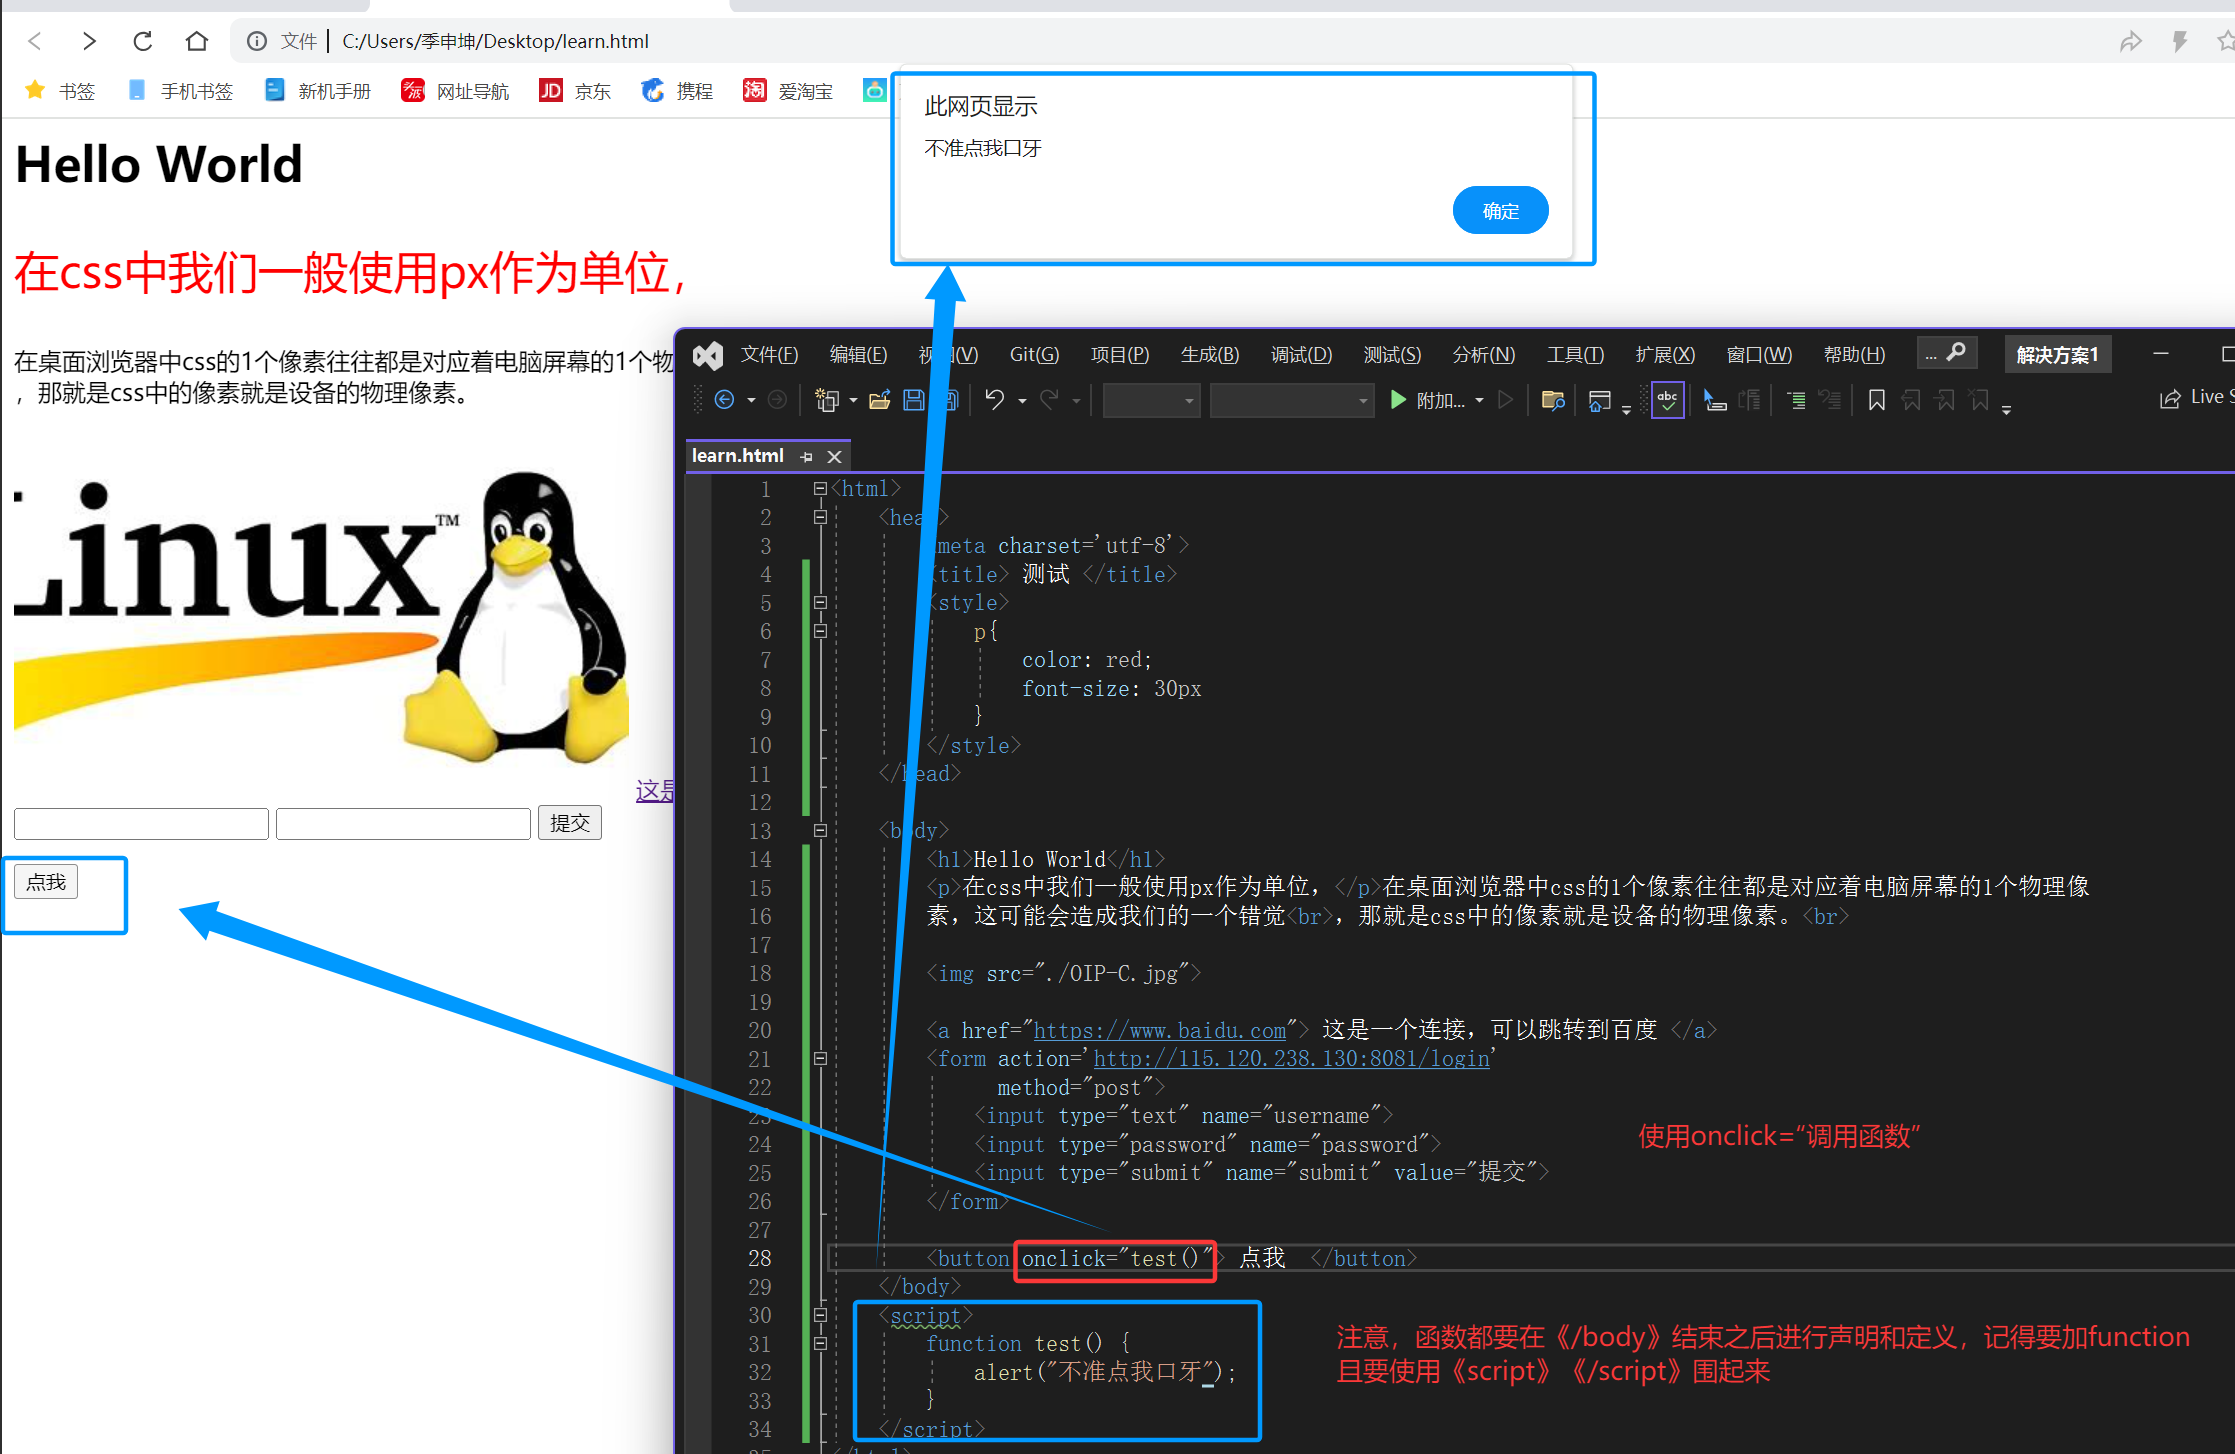Screen dimensions: 2235x1454
Task: Click the Visual Studio search box
Action: (1947, 353)
